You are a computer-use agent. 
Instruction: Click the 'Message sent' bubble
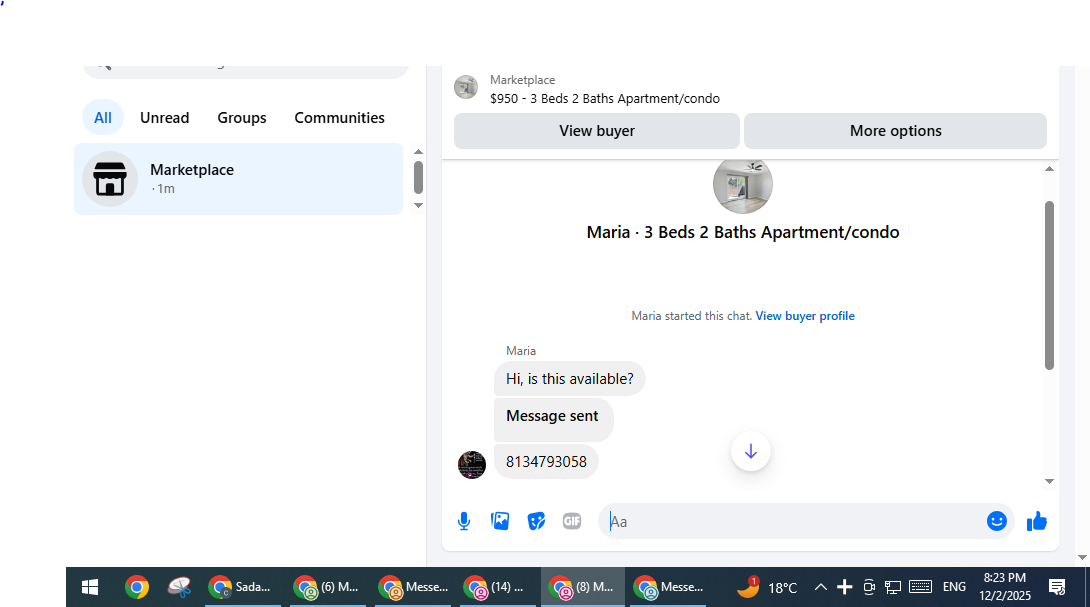tap(553, 419)
